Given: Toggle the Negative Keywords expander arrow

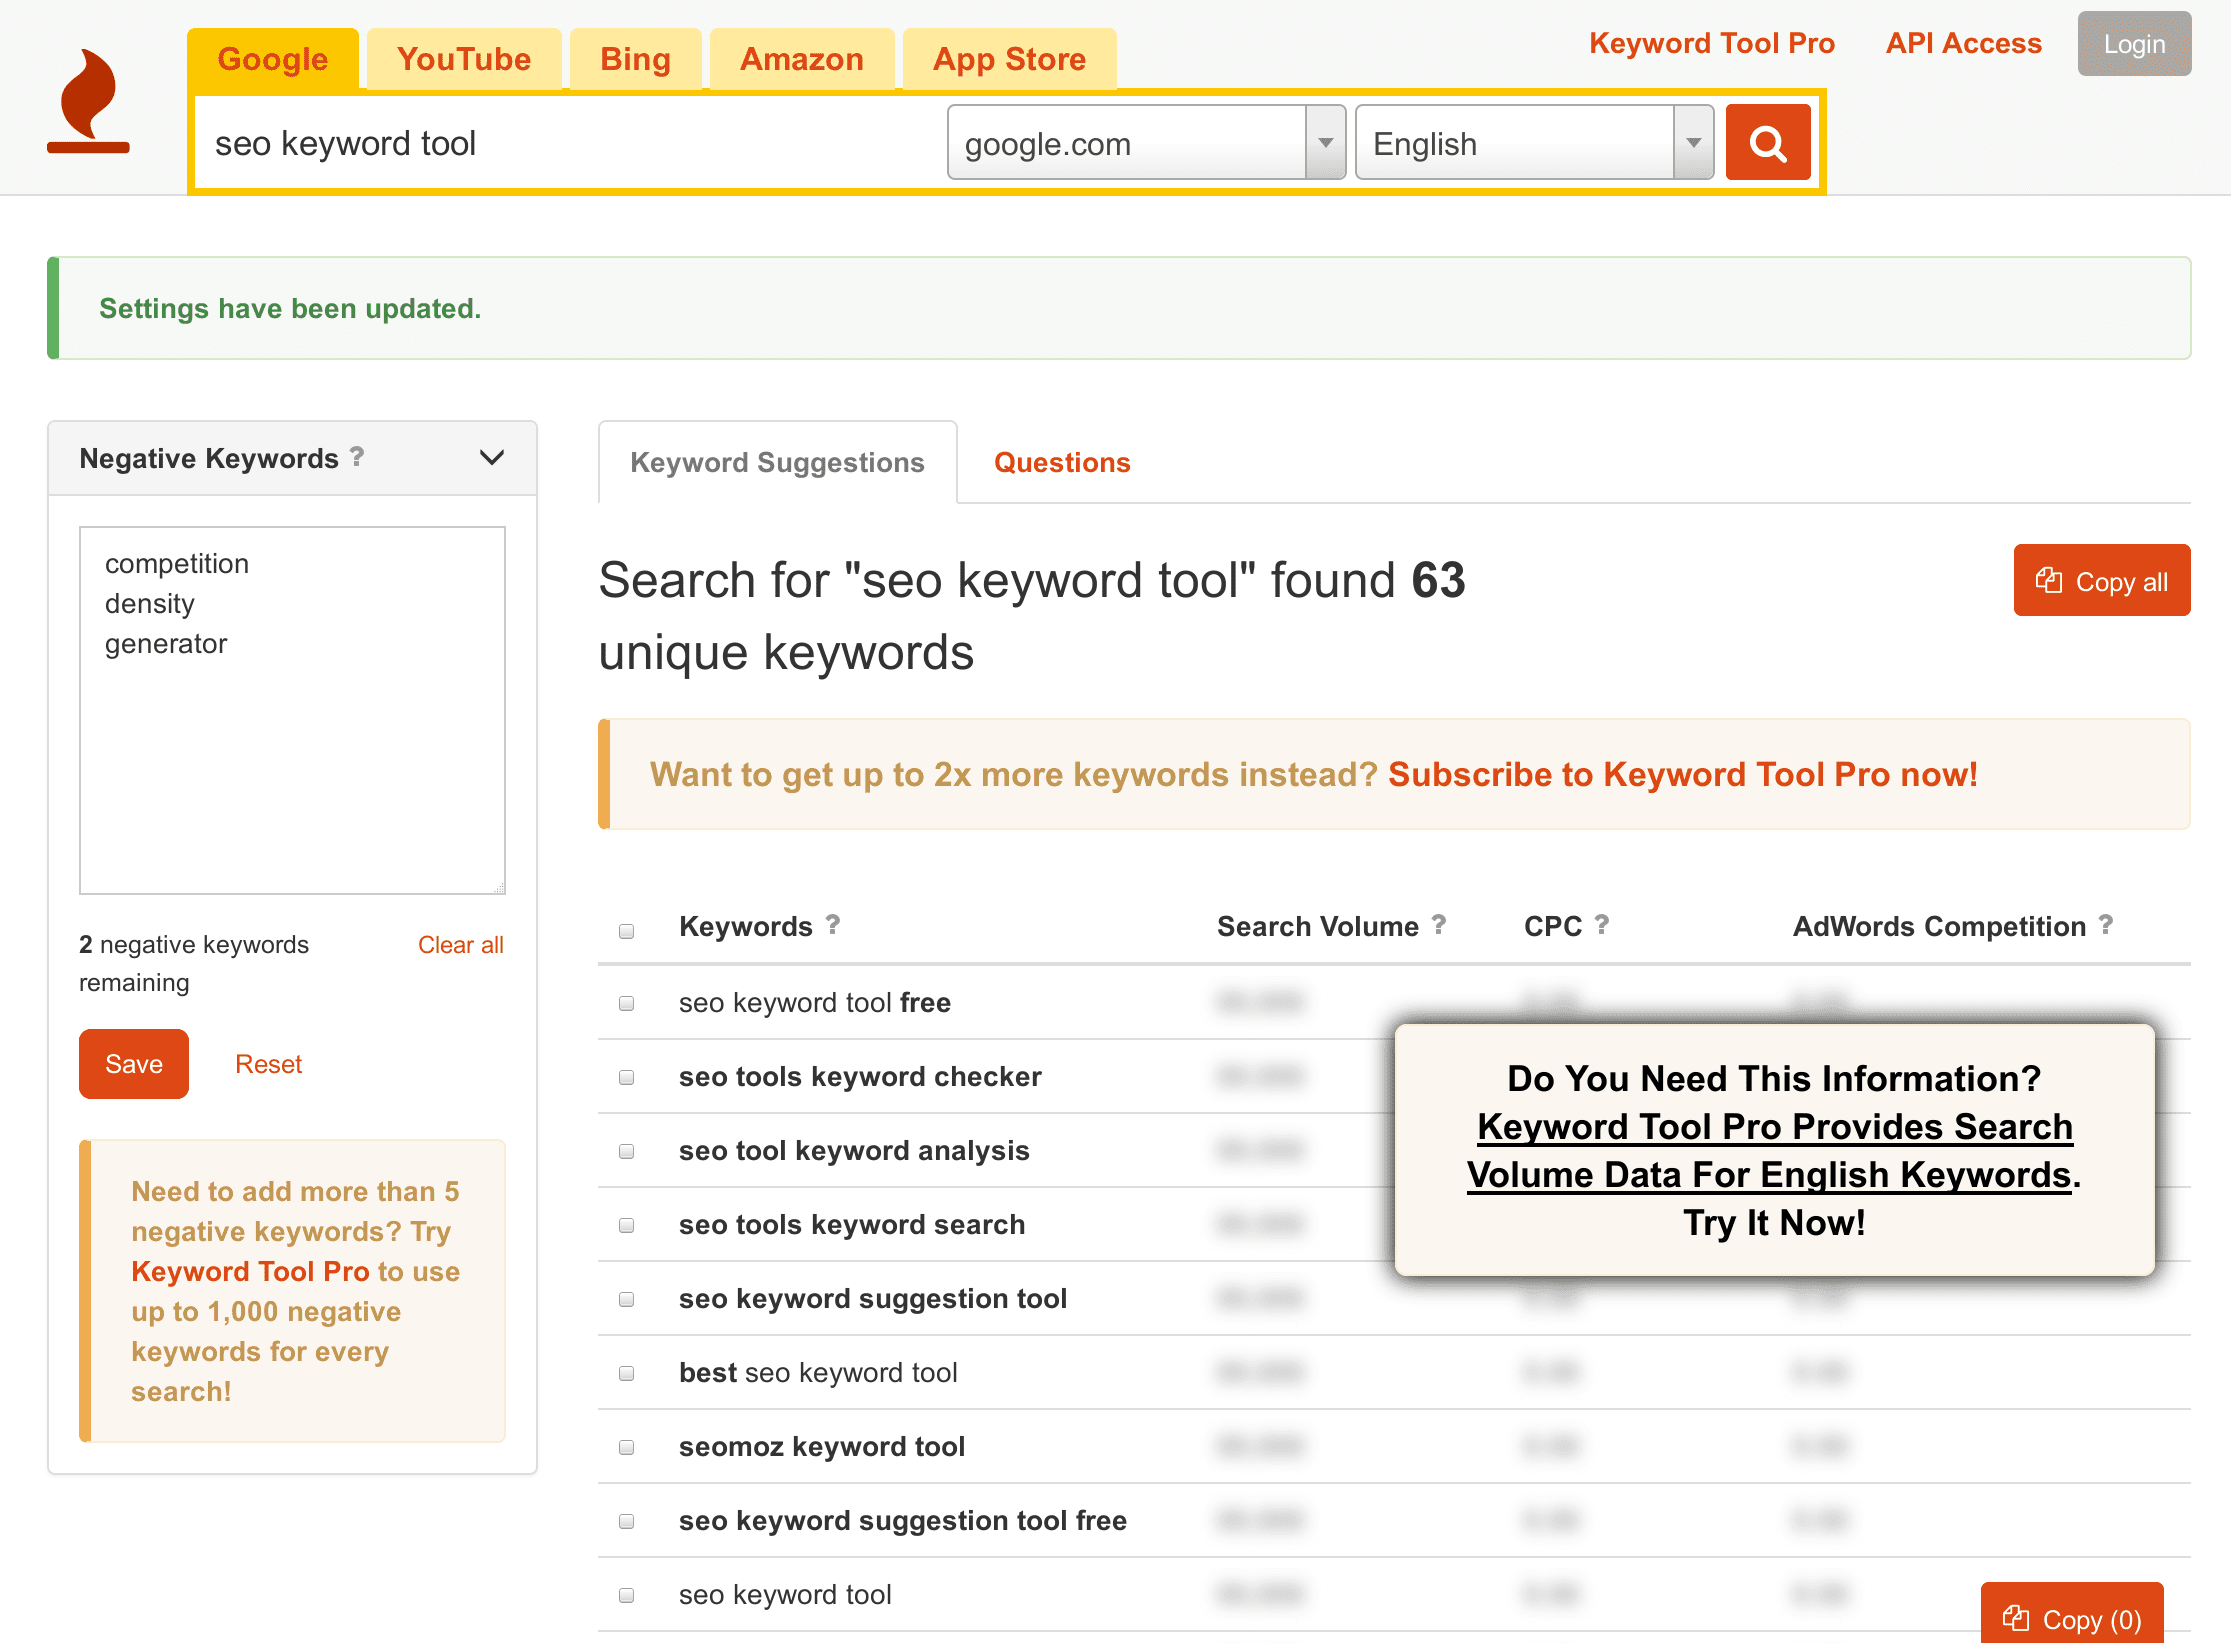Looking at the screenshot, I should [492, 457].
